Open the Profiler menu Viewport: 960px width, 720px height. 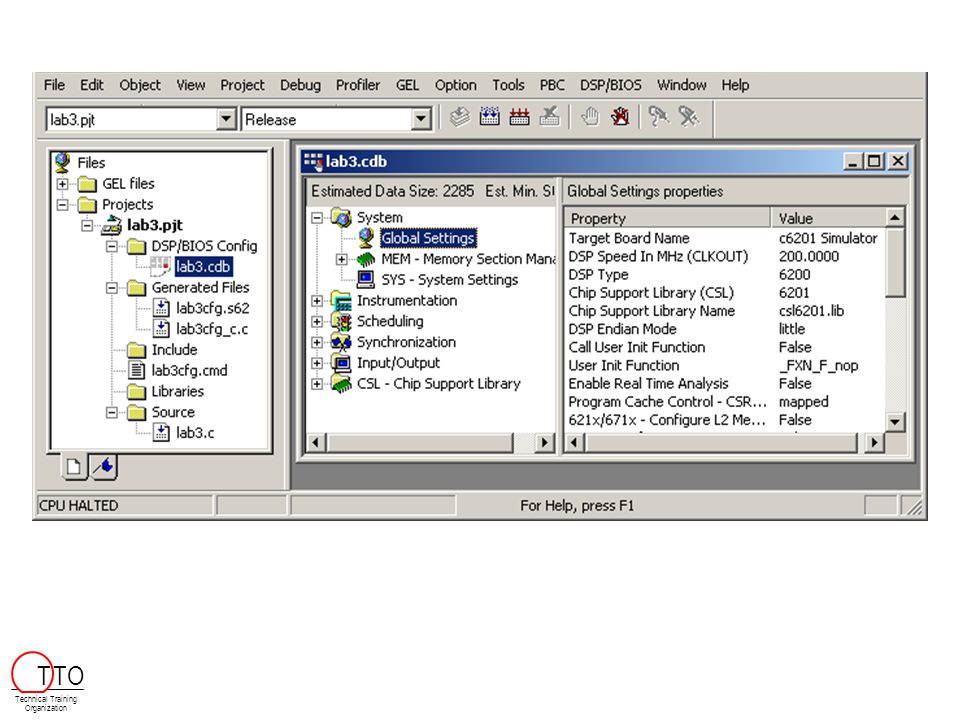point(358,85)
